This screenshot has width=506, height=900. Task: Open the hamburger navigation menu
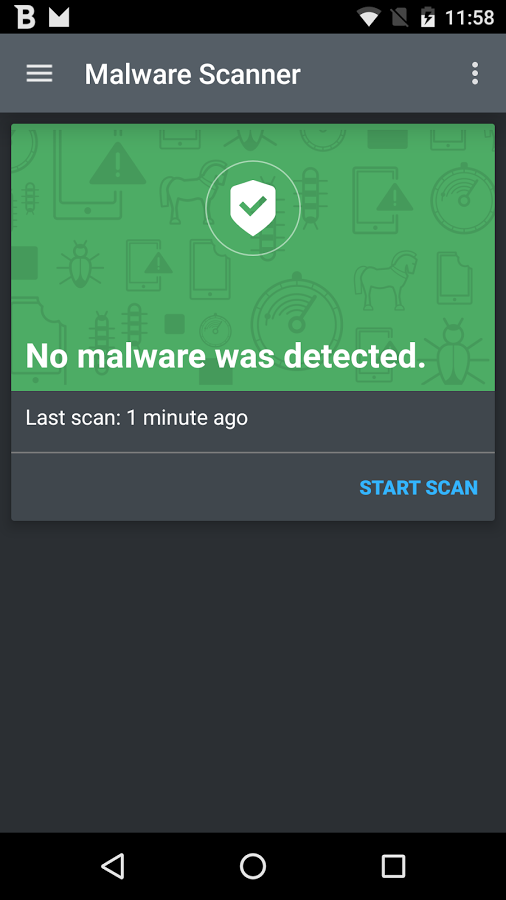coord(39,73)
